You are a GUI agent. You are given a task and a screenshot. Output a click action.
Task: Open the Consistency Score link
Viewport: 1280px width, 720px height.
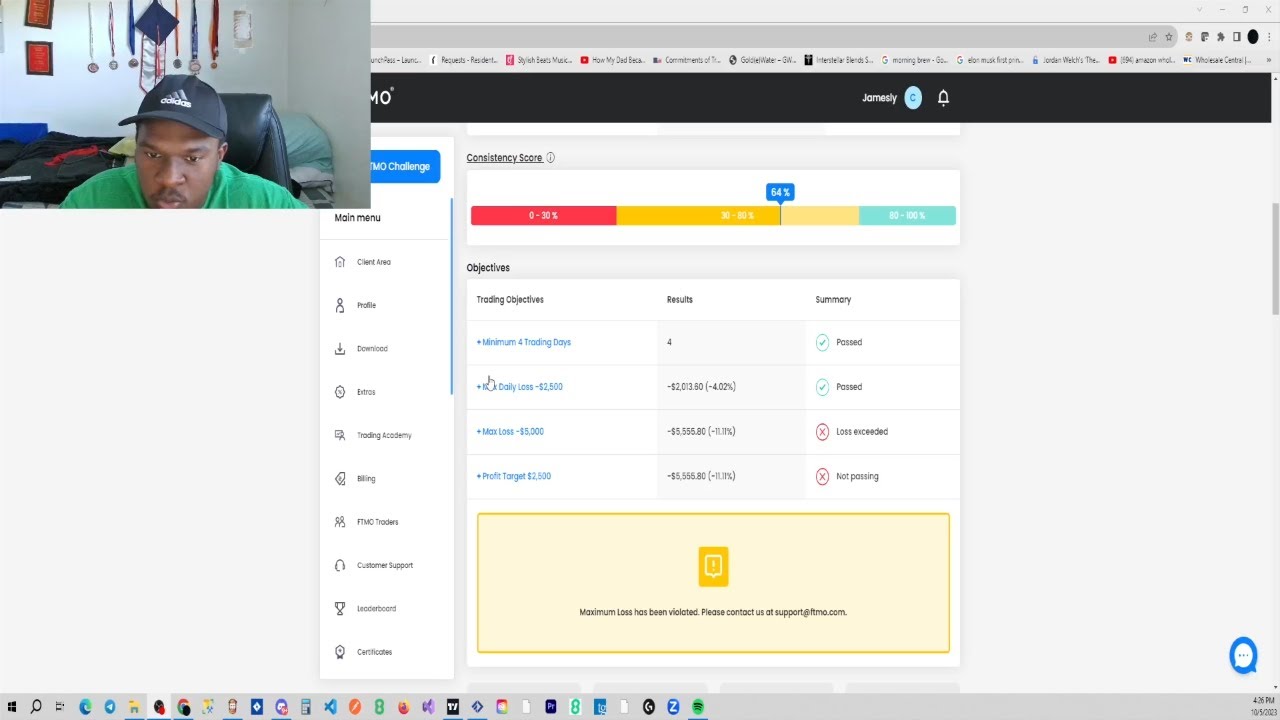point(504,158)
